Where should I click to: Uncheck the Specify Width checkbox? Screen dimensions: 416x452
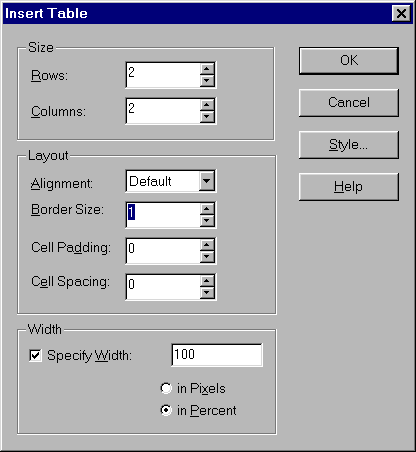coord(35,355)
